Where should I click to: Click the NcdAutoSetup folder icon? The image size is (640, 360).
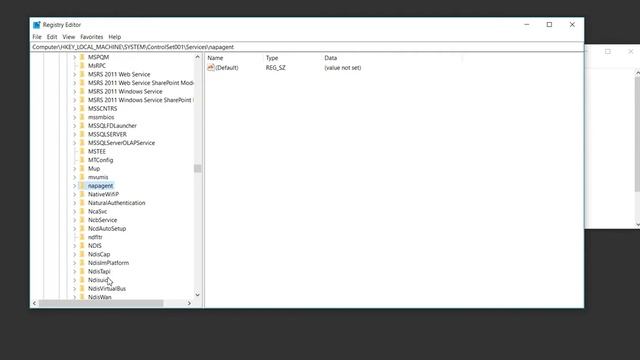82,229
